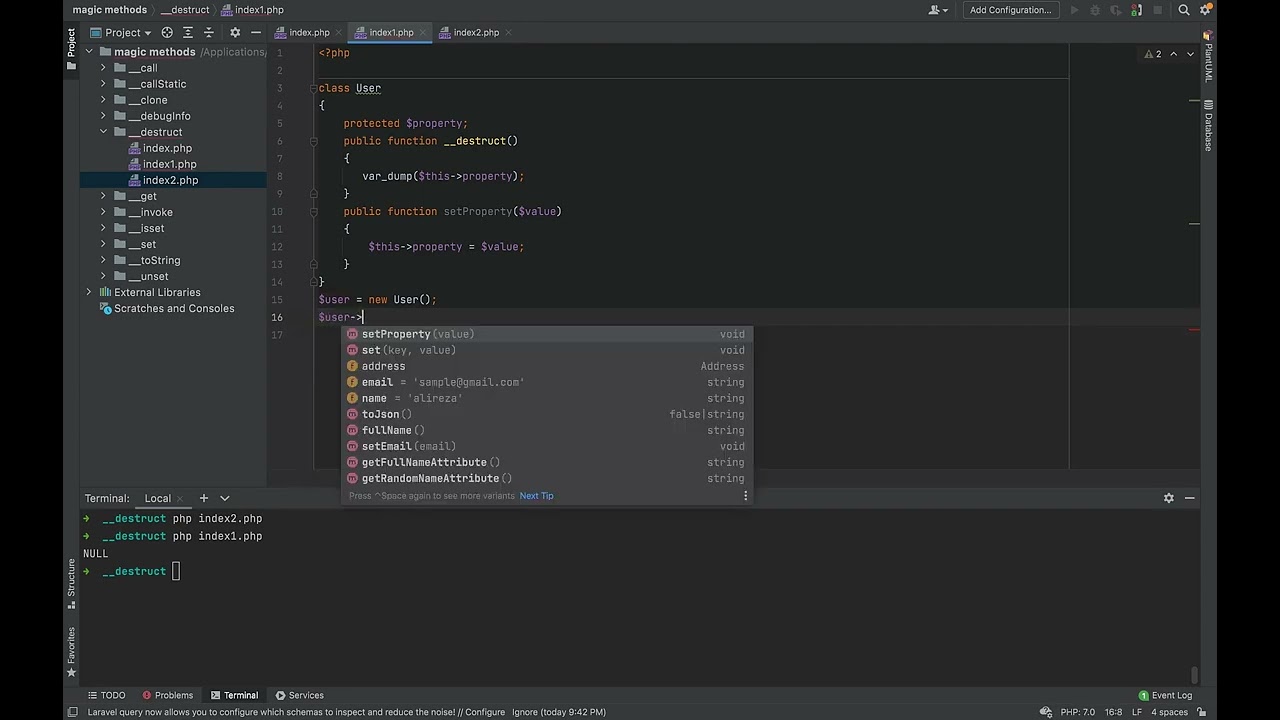Click PHP: 7.0 language level
1280x720 pixels.
[x=1078, y=712]
